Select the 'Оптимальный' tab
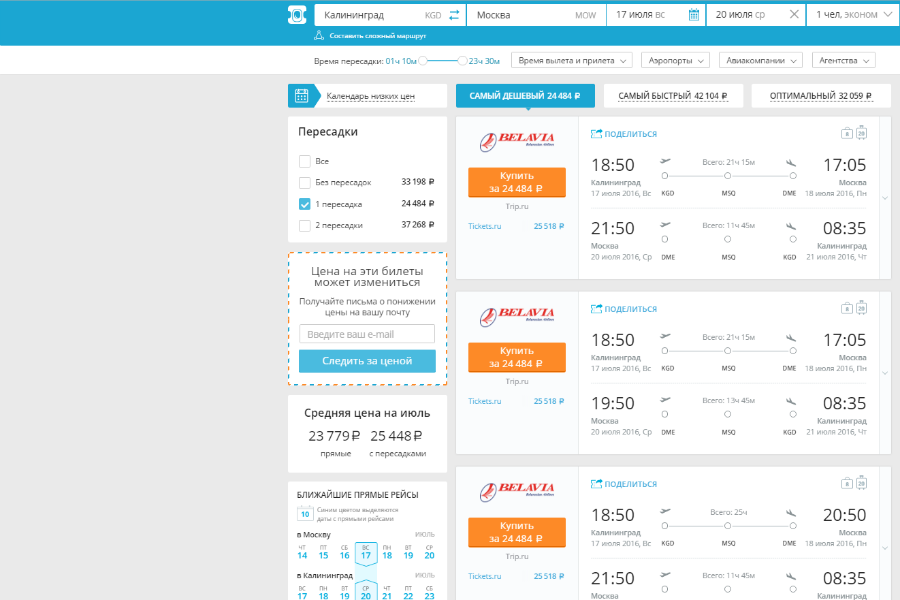The height and width of the screenshot is (600, 900). (x=820, y=96)
